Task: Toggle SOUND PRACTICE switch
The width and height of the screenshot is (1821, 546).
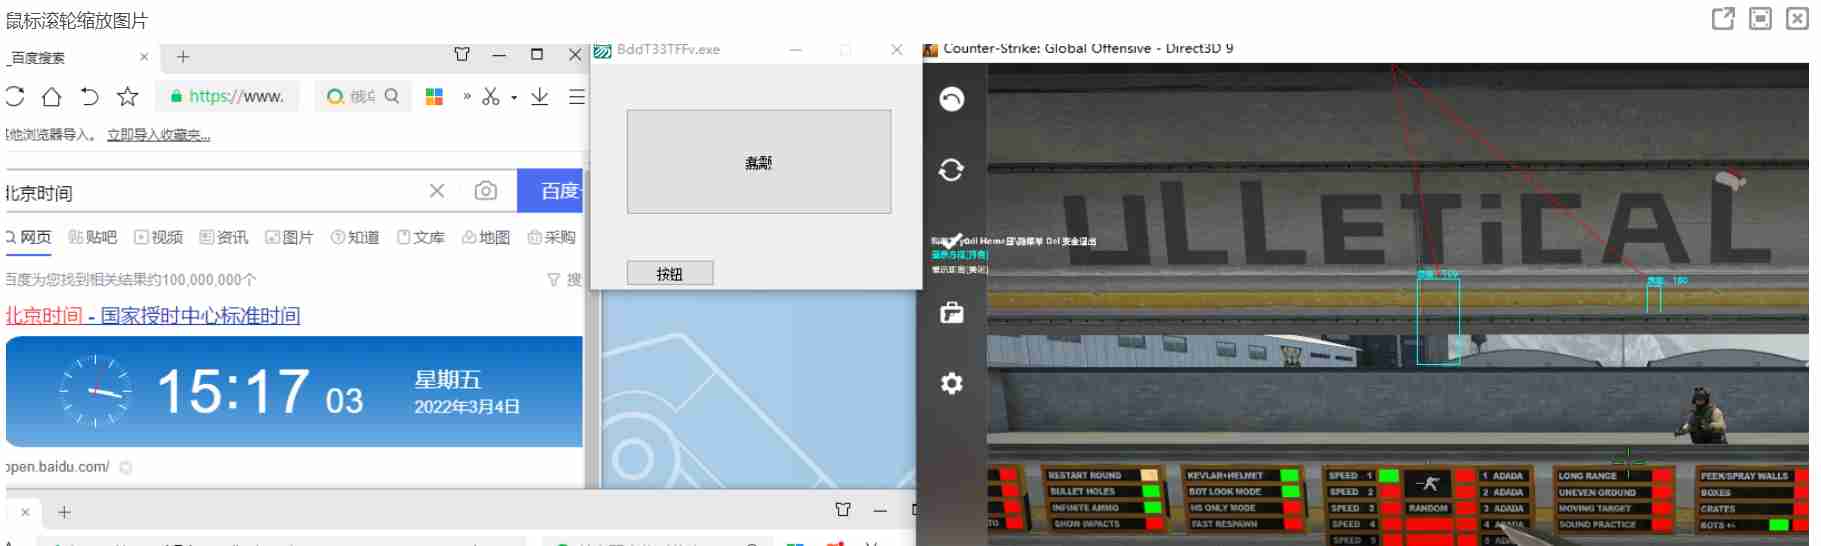Action: (1662, 524)
